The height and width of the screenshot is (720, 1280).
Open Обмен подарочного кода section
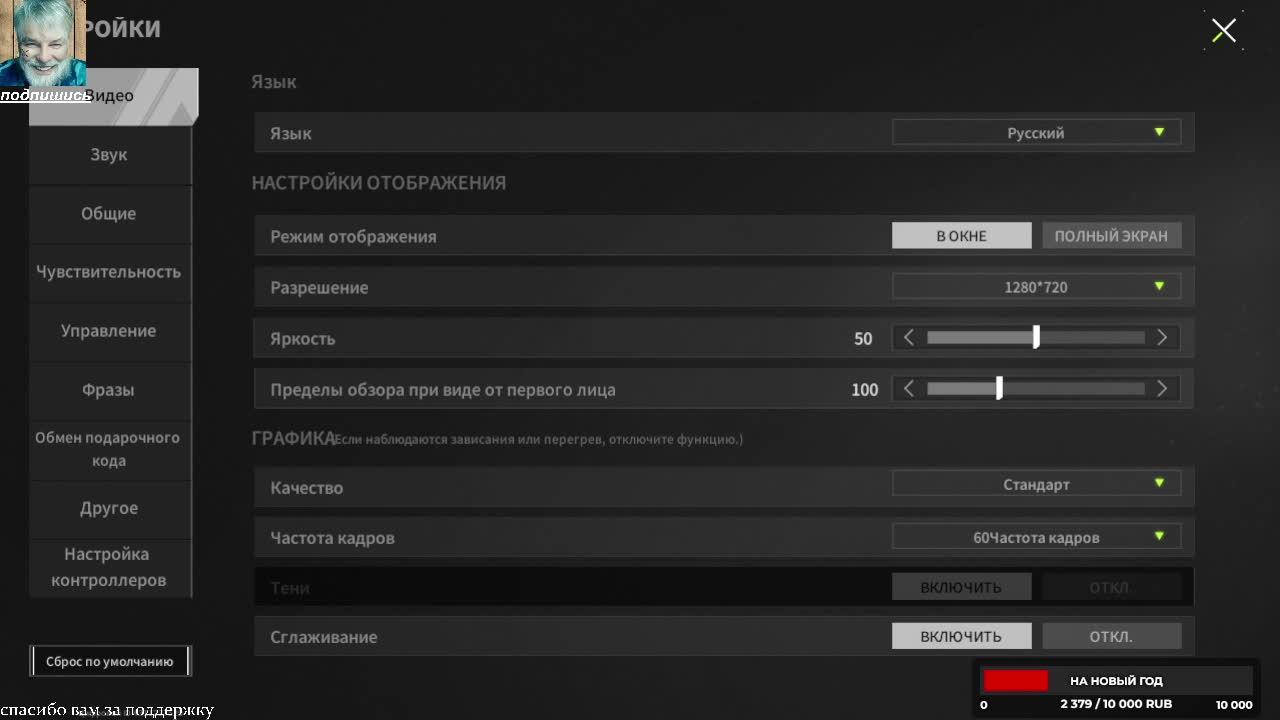pos(109,449)
